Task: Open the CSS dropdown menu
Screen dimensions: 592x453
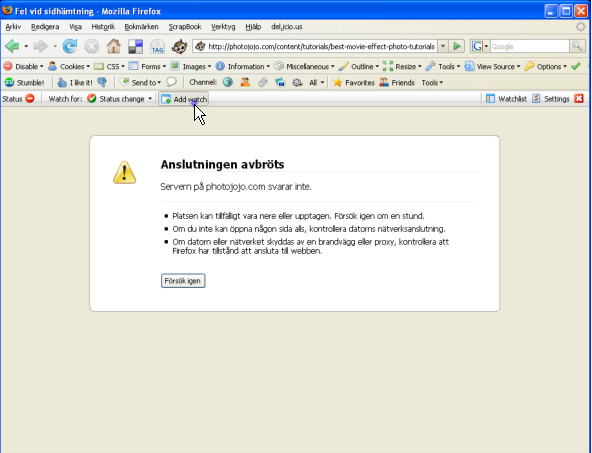Action: (109, 66)
